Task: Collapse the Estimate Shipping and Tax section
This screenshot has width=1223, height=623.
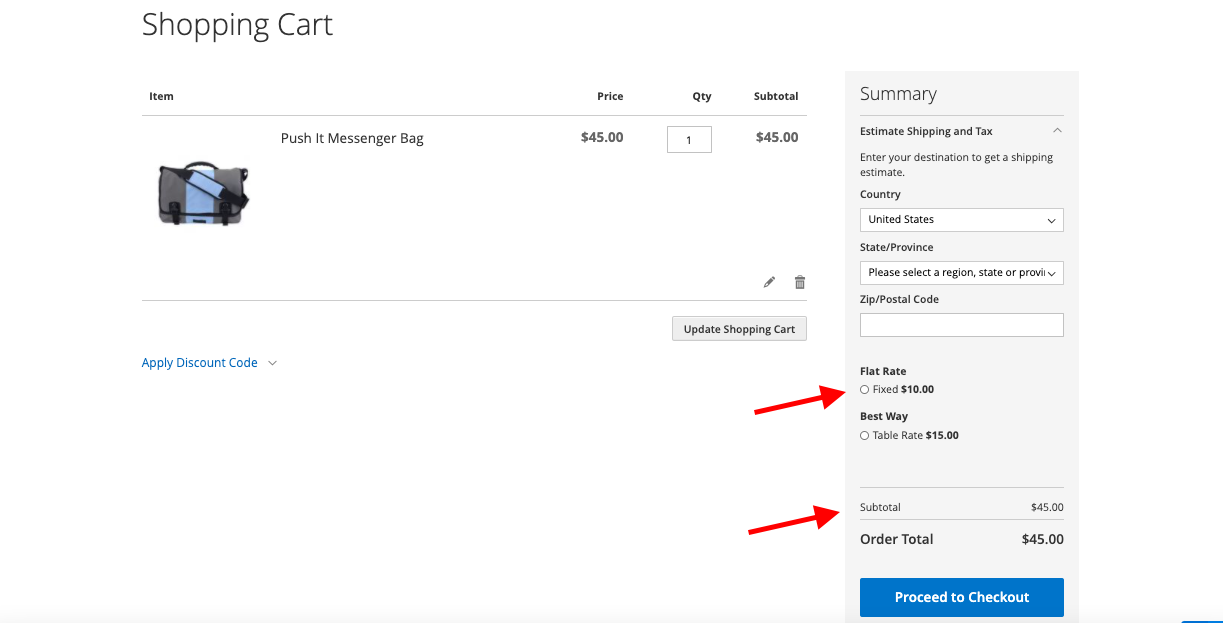Action: tap(961, 131)
